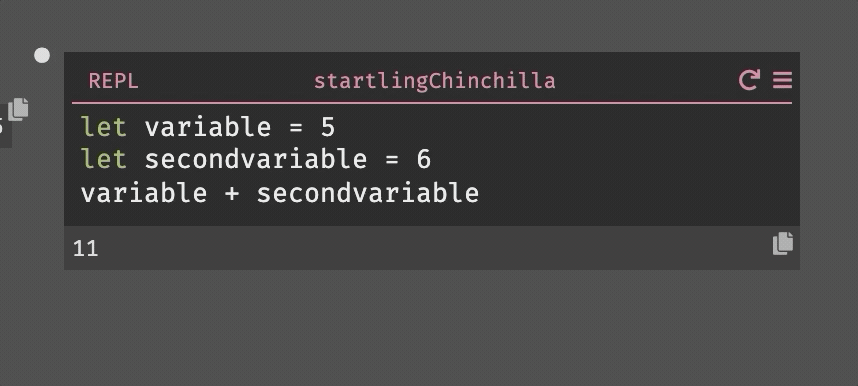This screenshot has width=858, height=386.
Task: Click the refresh icon to re-run the REPL
Action: [749, 80]
